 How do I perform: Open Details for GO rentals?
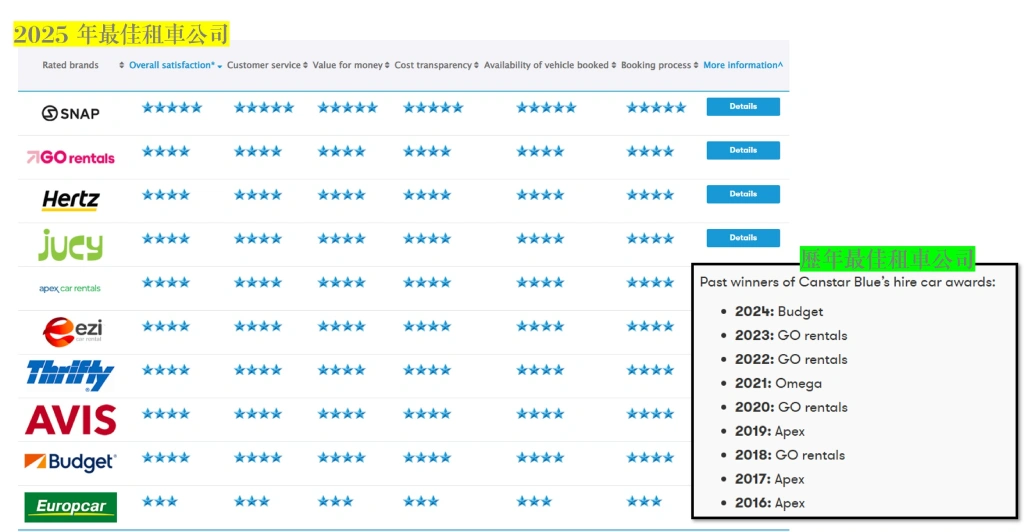[743, 150]
